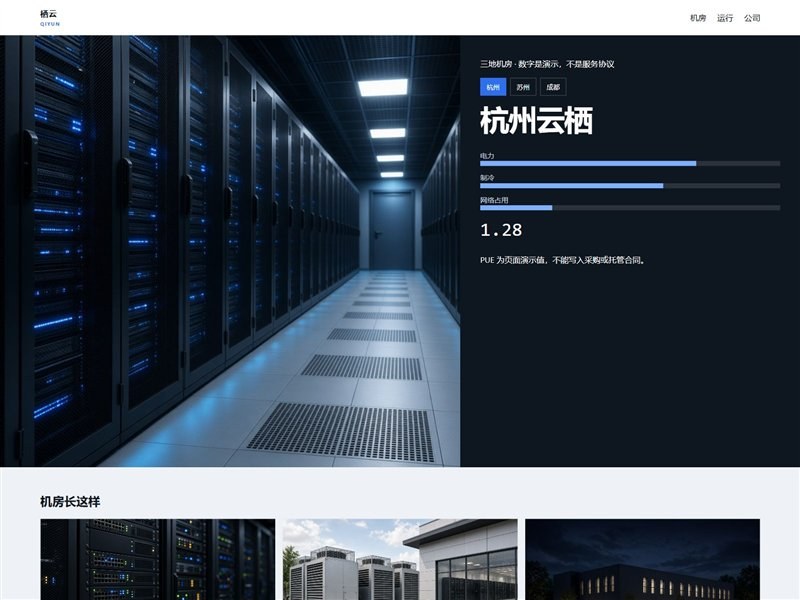Click the 制冷 label
The height and width of the screenshot is (600, 800).
coord(487,178)
